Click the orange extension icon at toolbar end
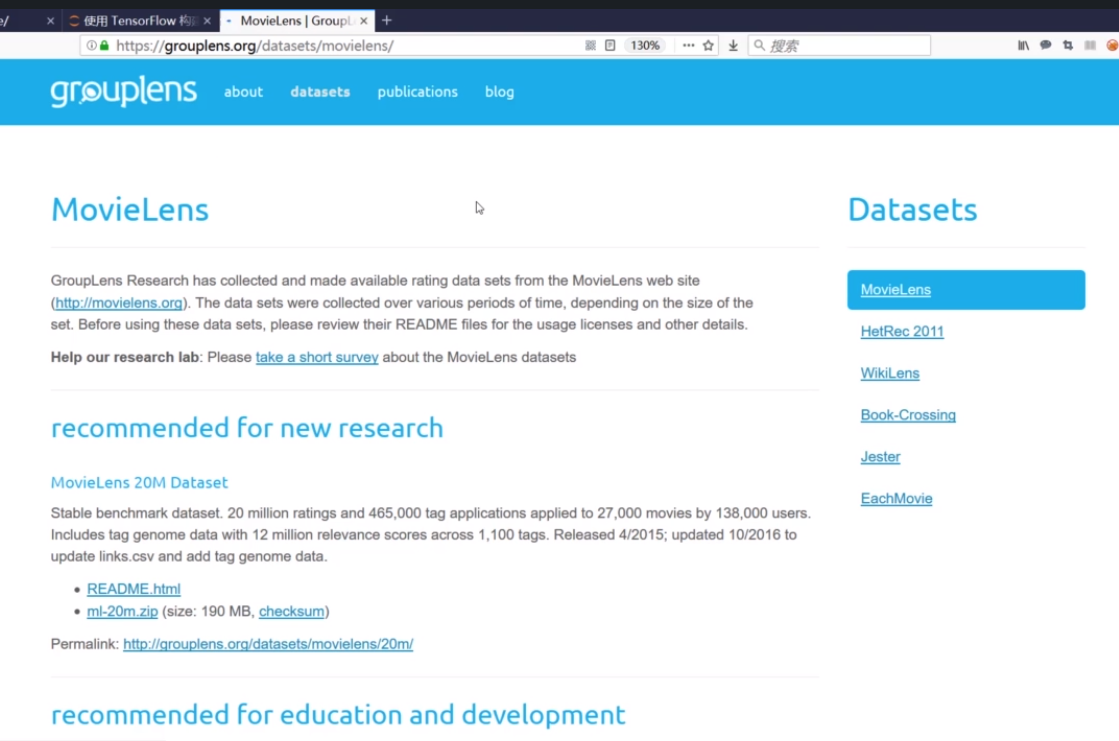 pyautogui.click(x=1112, y=46)
